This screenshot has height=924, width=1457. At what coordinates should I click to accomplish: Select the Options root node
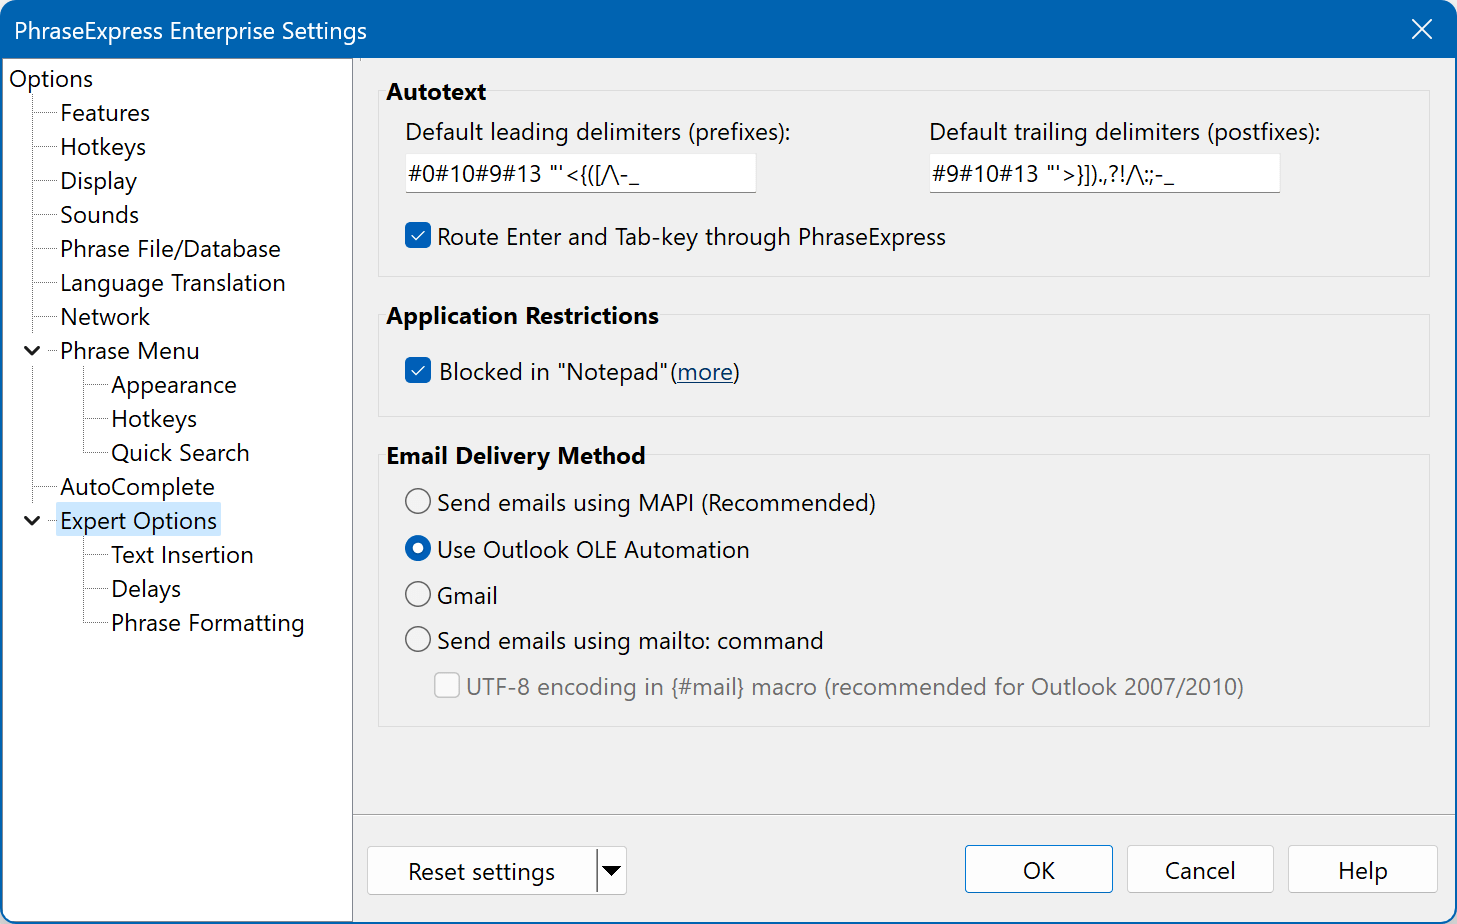coord(51,79)
